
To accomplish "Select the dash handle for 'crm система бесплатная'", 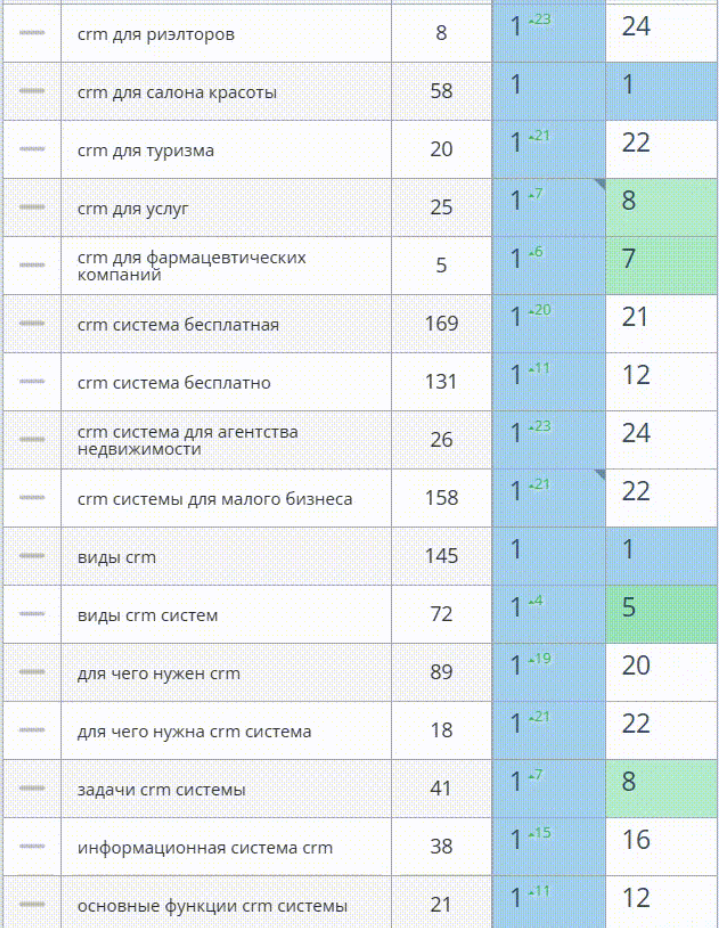I will pyautogui.click(x=31, y=323).
